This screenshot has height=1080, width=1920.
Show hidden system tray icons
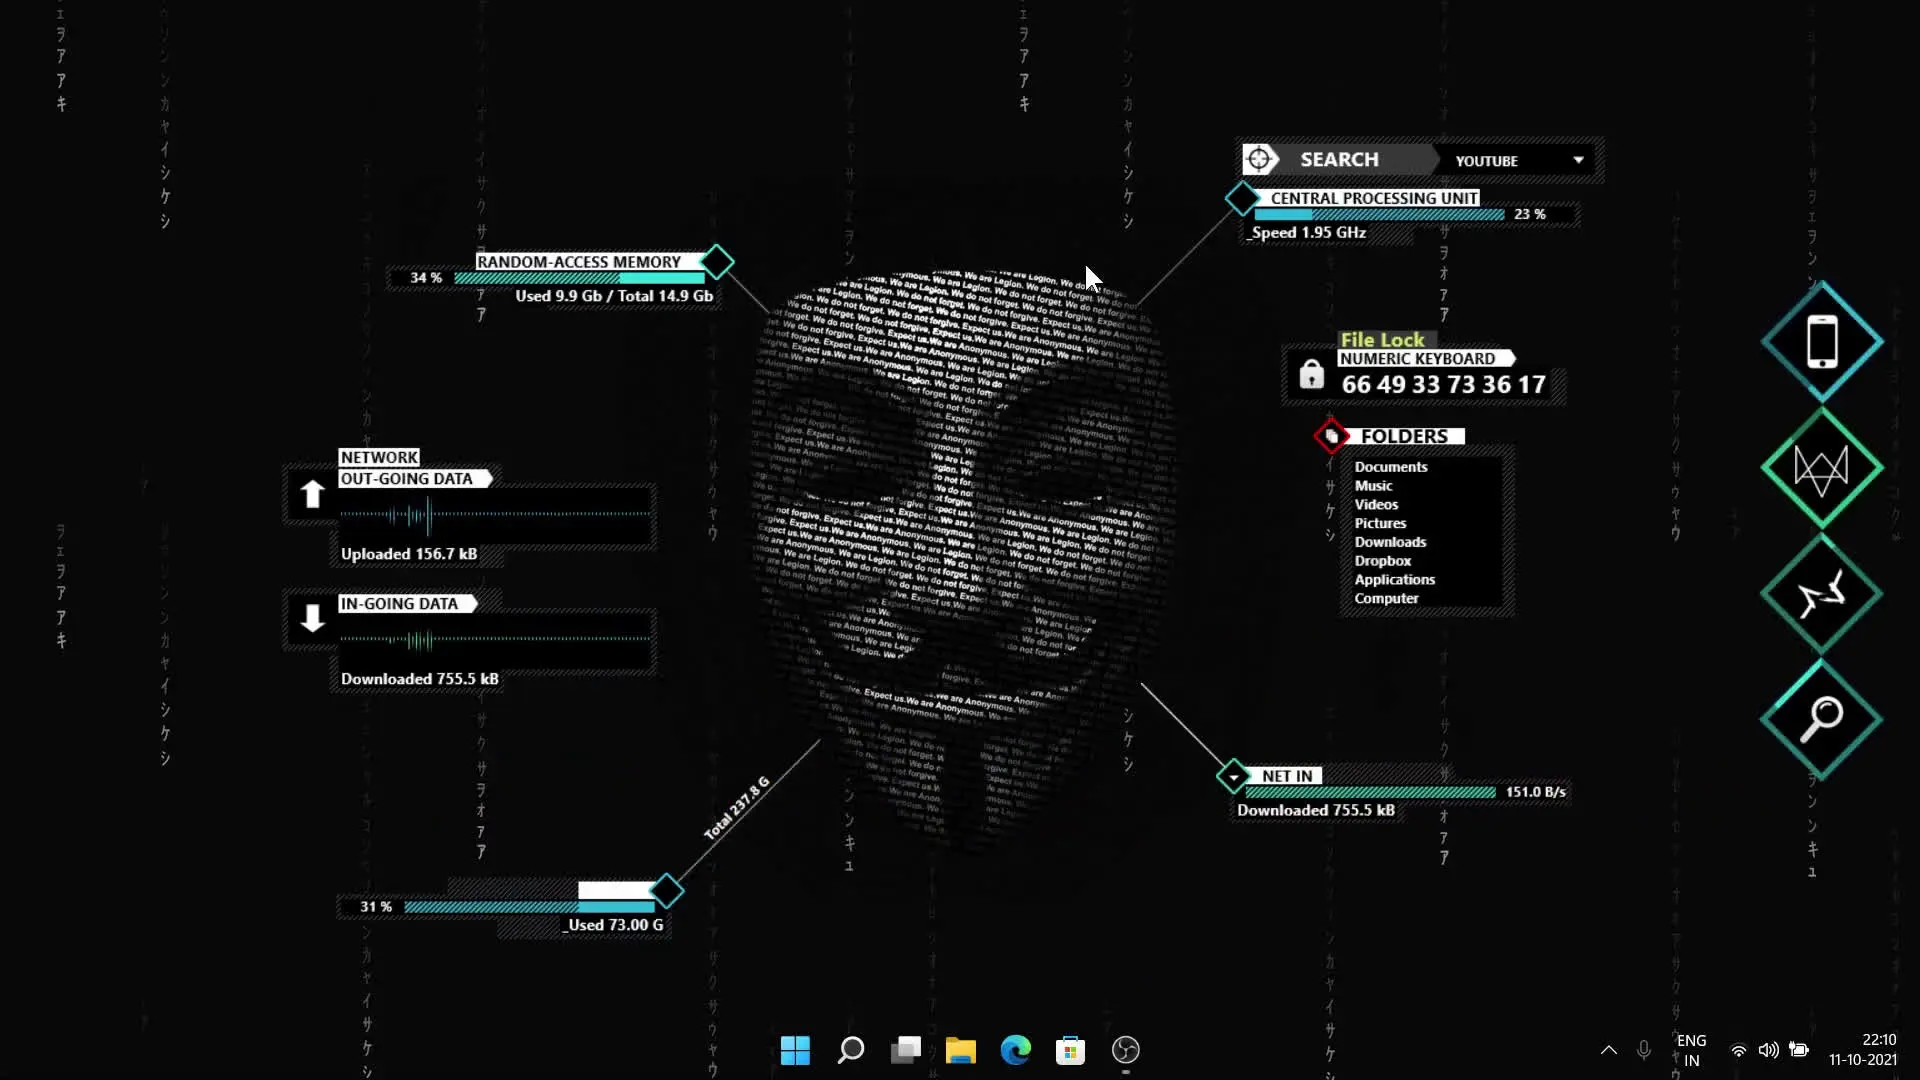[1608, 1050]
